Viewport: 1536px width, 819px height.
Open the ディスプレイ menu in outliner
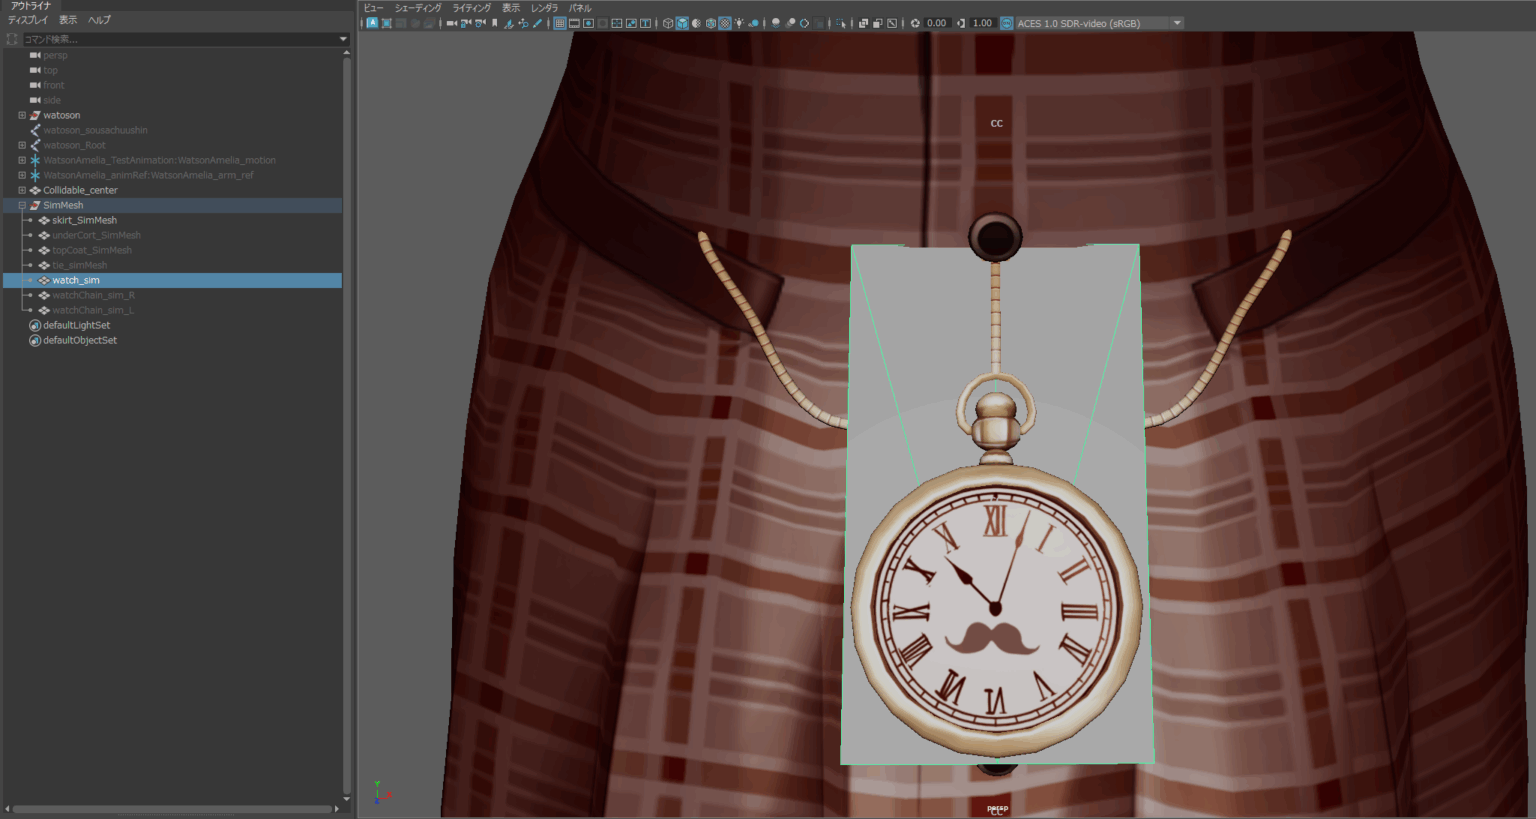[28, 20]
